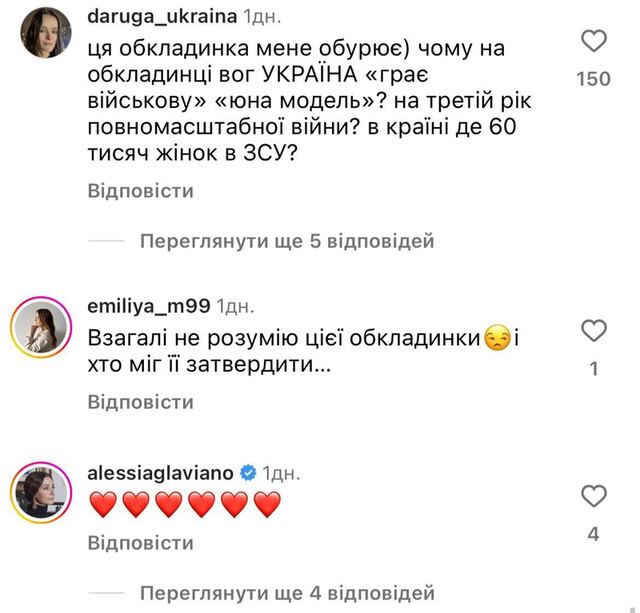Screen dimensions: 640x613
Task: View the 4 likes count on alessiaglaviano's comment
Action: pos(594,535)
